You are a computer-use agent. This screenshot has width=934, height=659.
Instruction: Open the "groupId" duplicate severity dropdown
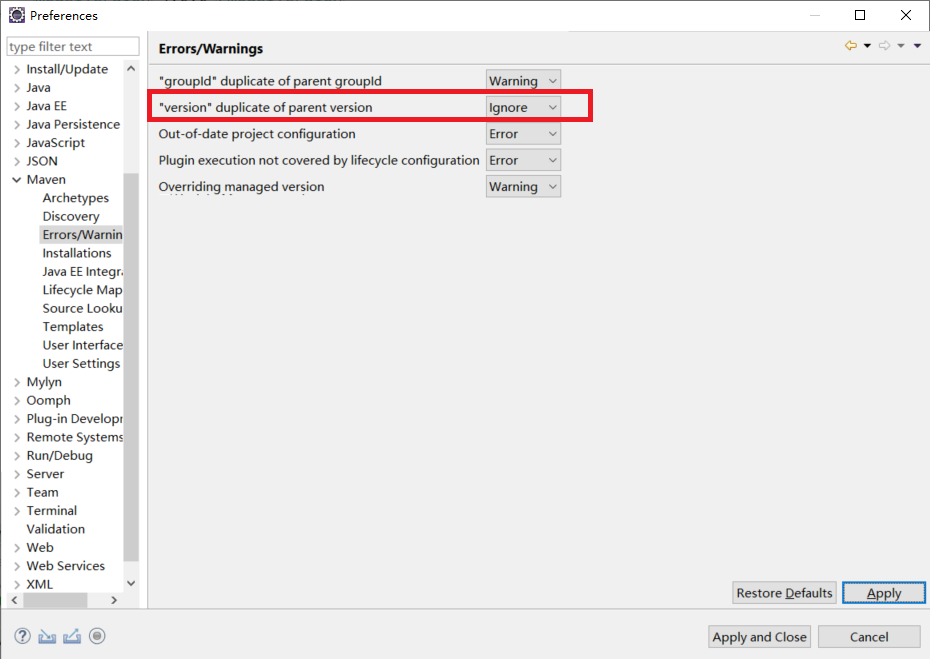(523, 81)
